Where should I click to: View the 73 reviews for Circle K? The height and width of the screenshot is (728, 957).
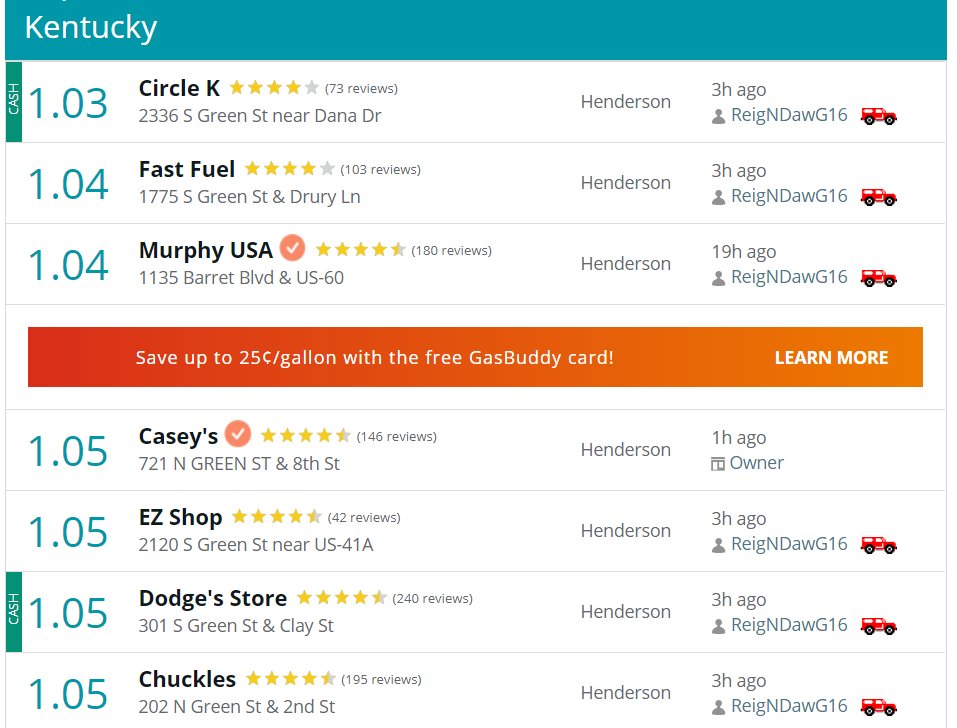coord(361,88)
